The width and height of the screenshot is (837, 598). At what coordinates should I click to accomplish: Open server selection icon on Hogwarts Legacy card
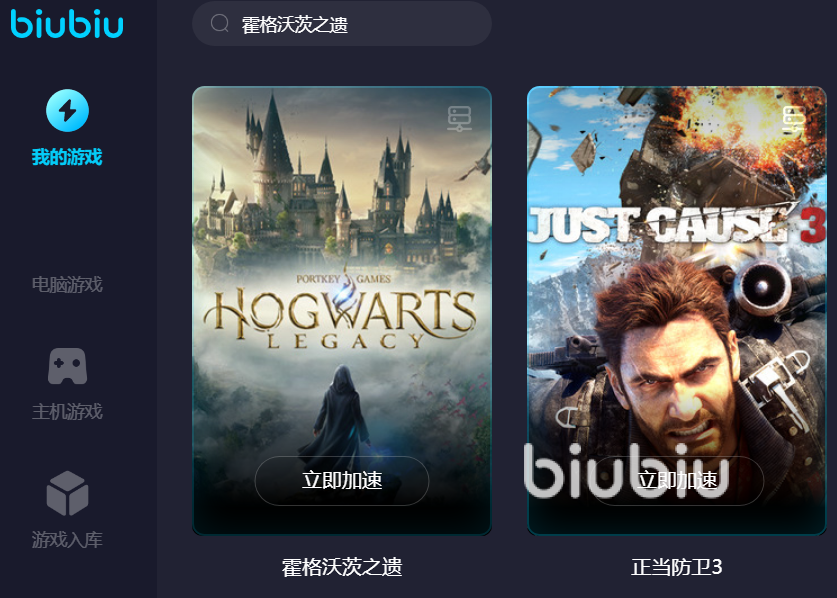(459, 119)
